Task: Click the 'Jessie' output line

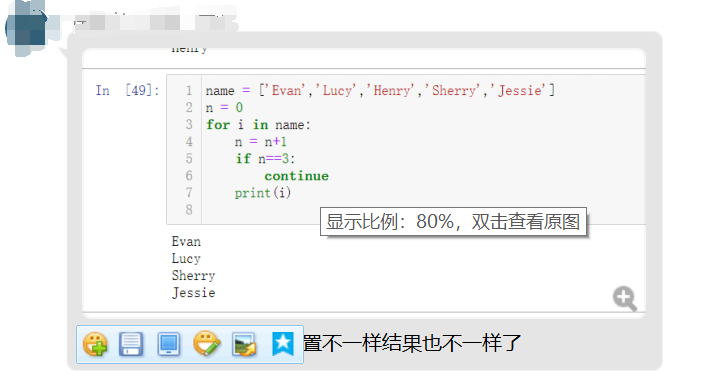Action: tap(193, 293)
